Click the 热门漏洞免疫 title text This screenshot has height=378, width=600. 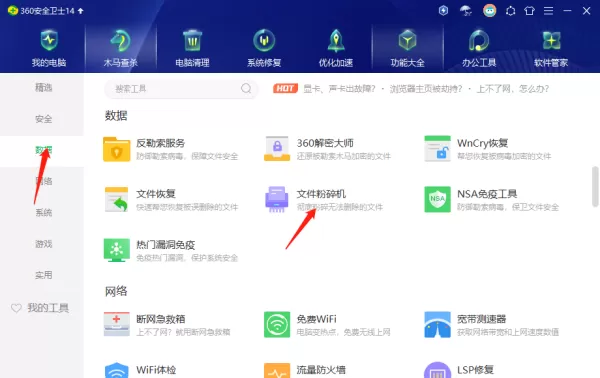[166, 245]
